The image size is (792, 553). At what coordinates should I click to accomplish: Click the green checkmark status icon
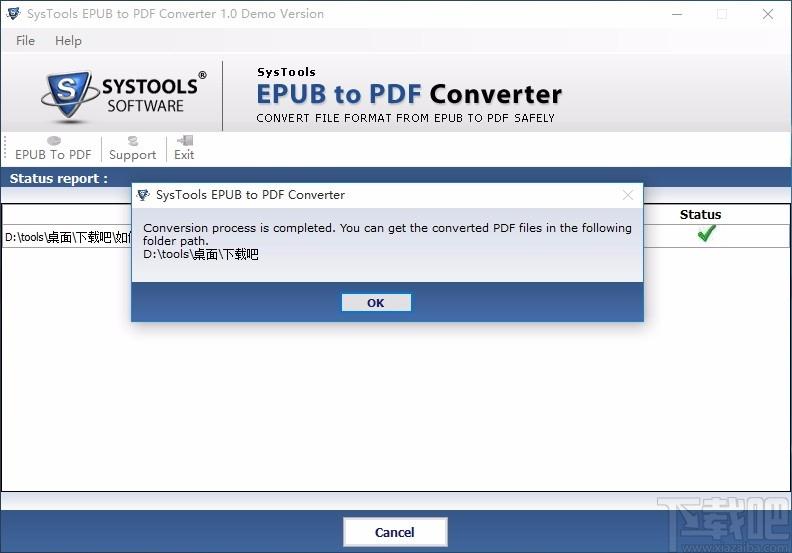[706, 233]
